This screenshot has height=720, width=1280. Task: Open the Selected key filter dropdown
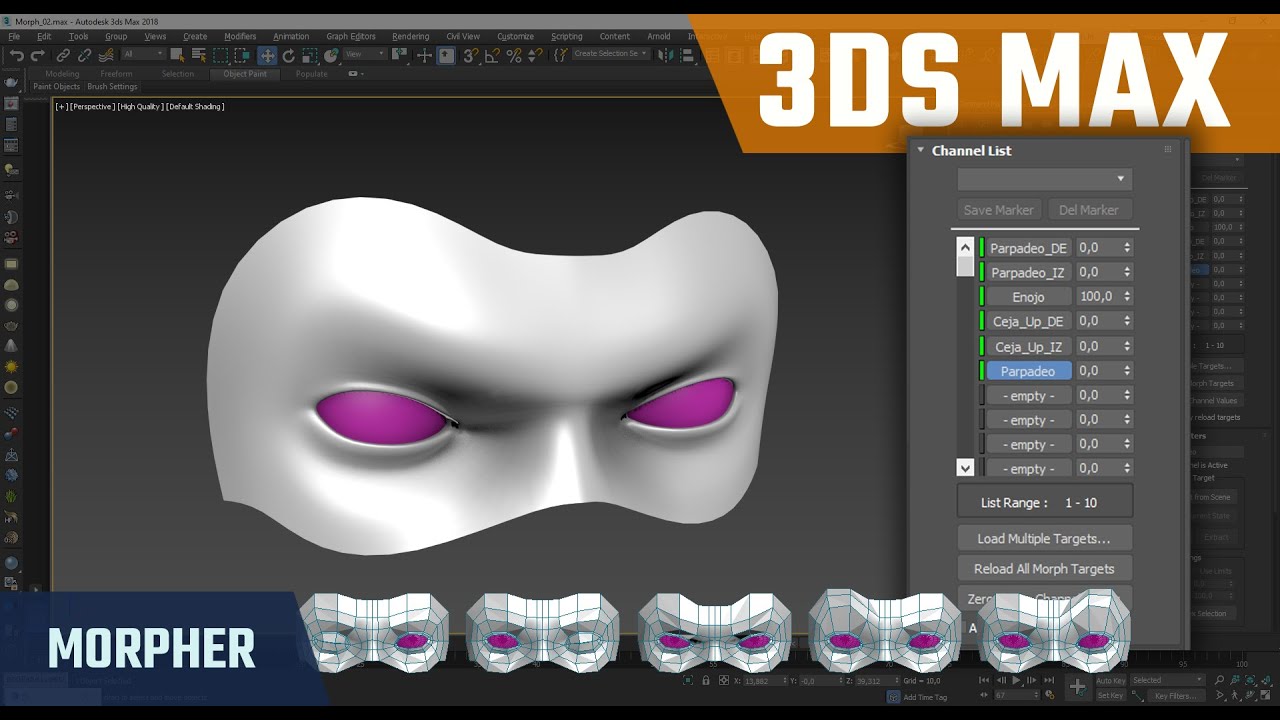pyautogui.click(x=1167, y=680)
